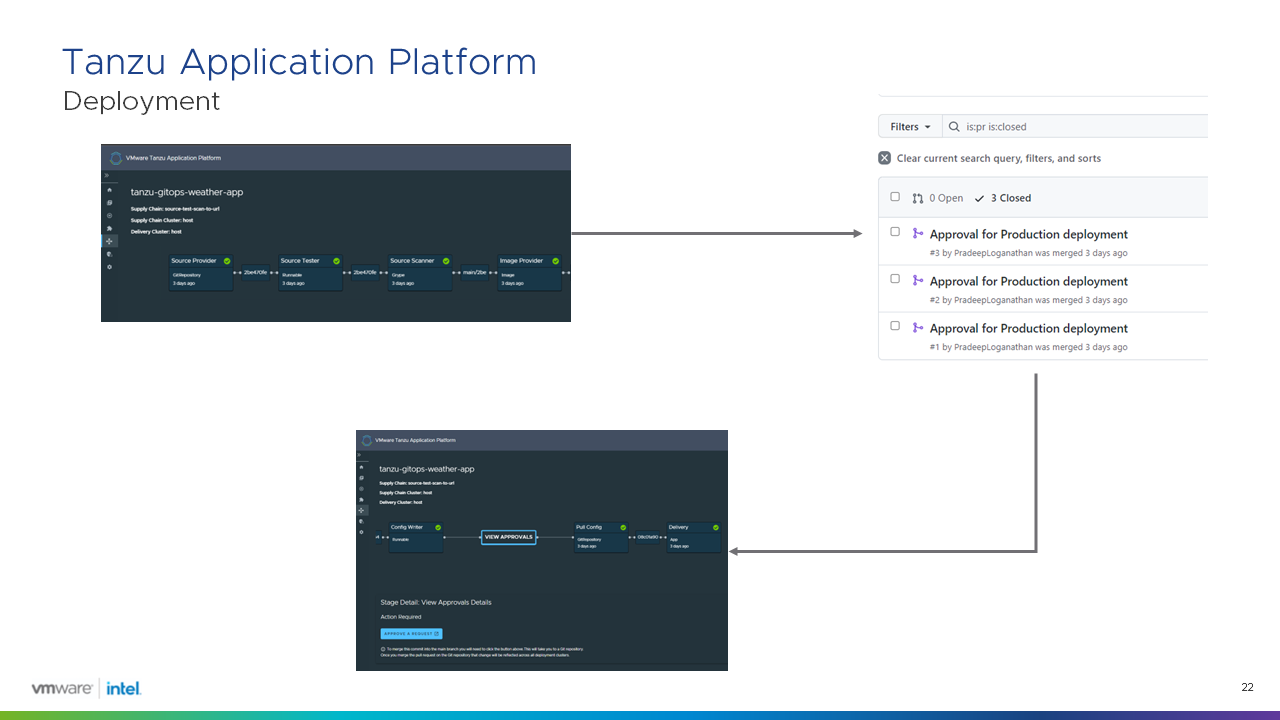Click the merged icon on pull request #1
The image size is (1280, 720).
[x=917, y=327]
